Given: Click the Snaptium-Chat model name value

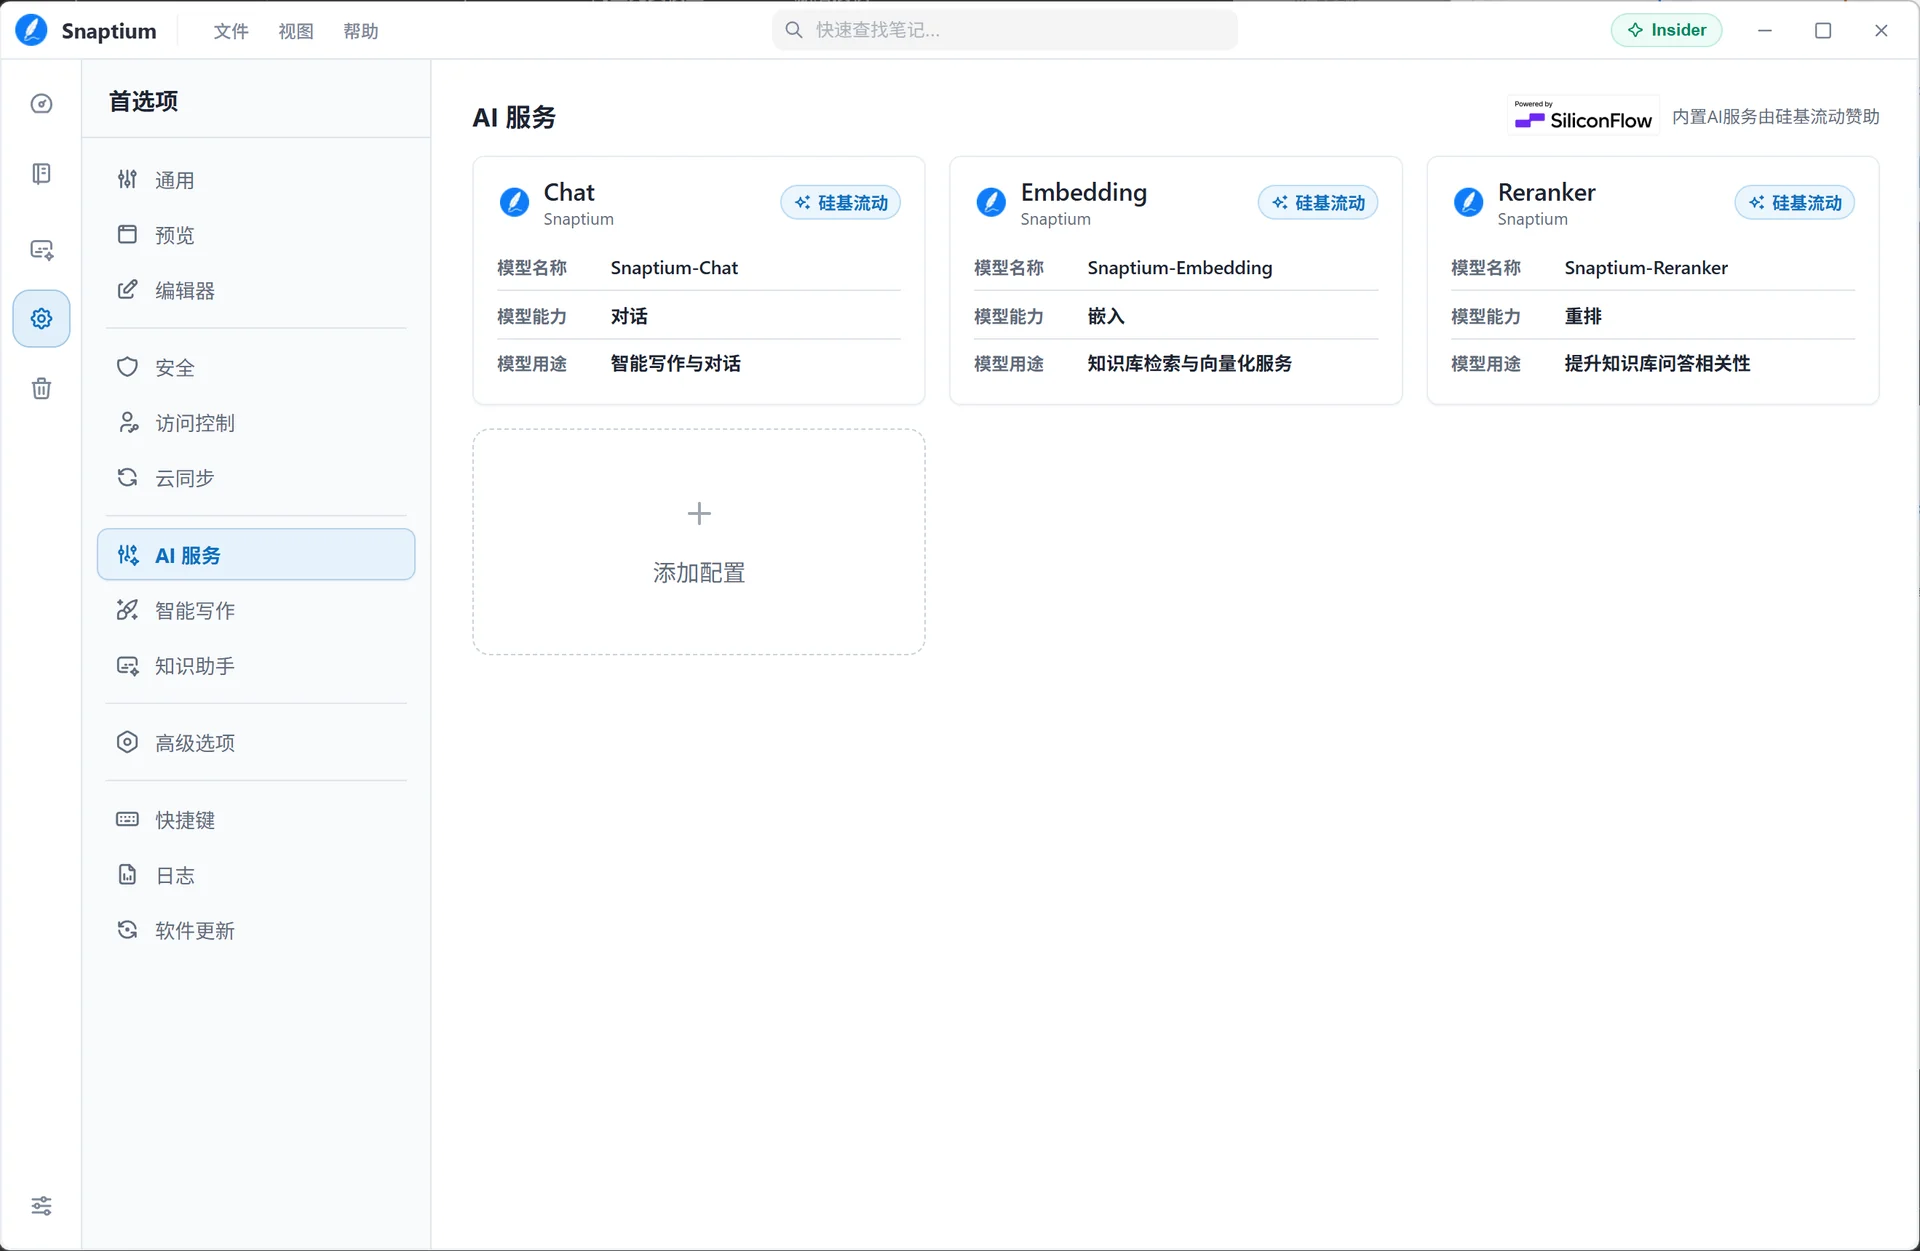Looking at the screenshot, I should (674, 268).
